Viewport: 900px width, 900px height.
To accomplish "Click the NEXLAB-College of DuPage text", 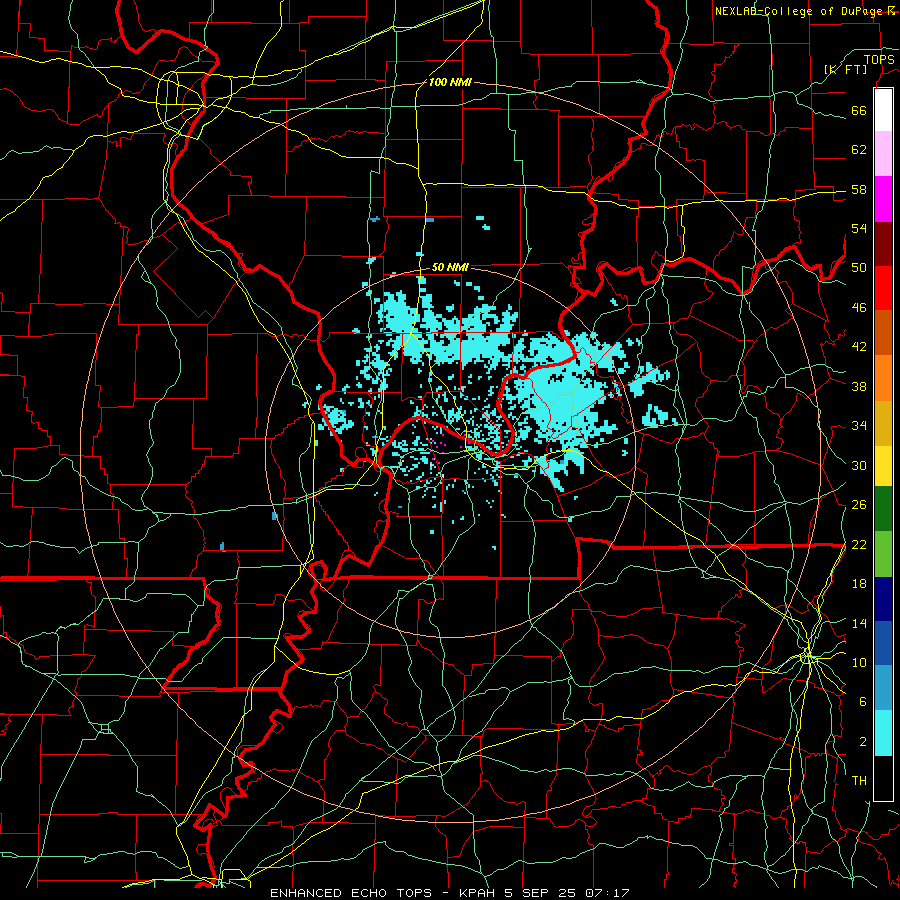I will tap(800, 11).
